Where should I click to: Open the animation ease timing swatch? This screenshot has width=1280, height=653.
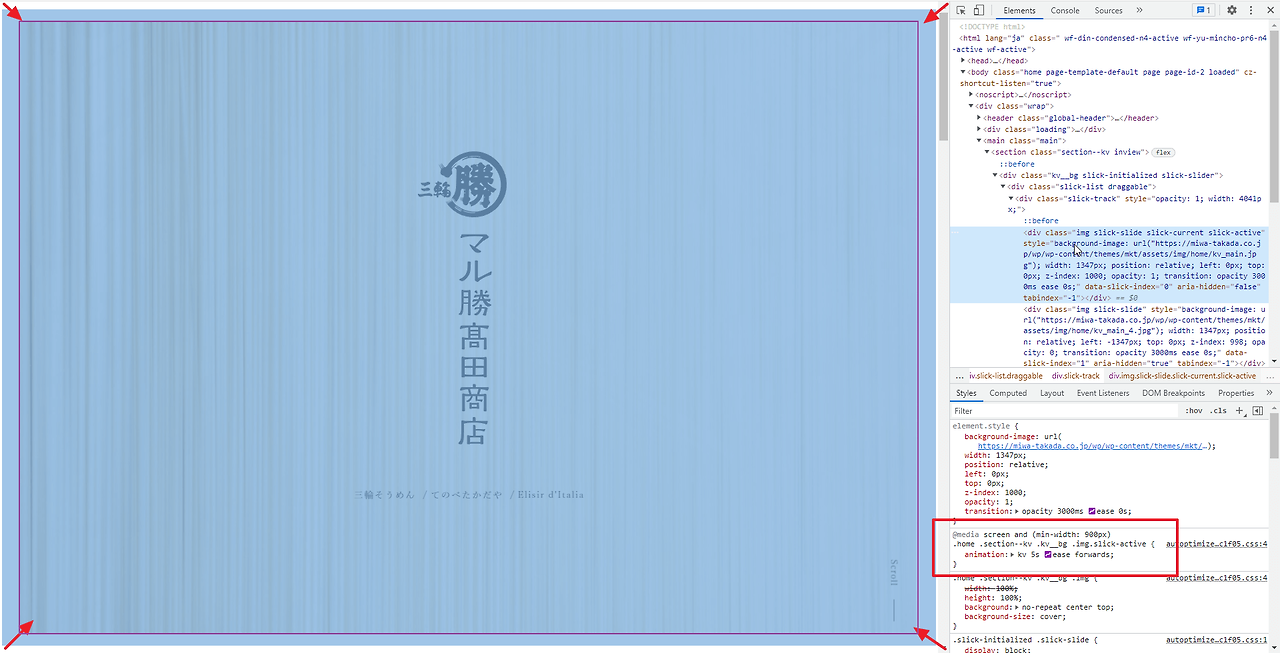1048,554
